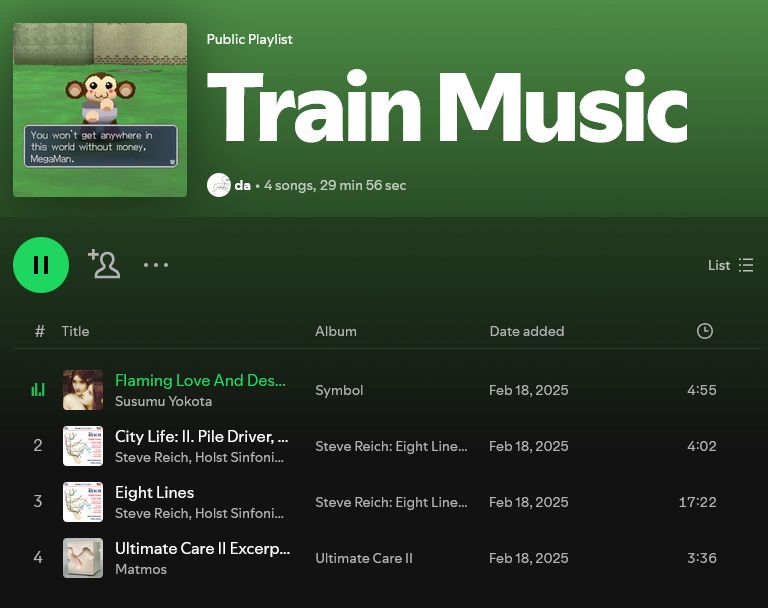Viewport: 768px width, 608px height.
Task: Open artists under Eight Lines track
Action: [x=199, y=513]
